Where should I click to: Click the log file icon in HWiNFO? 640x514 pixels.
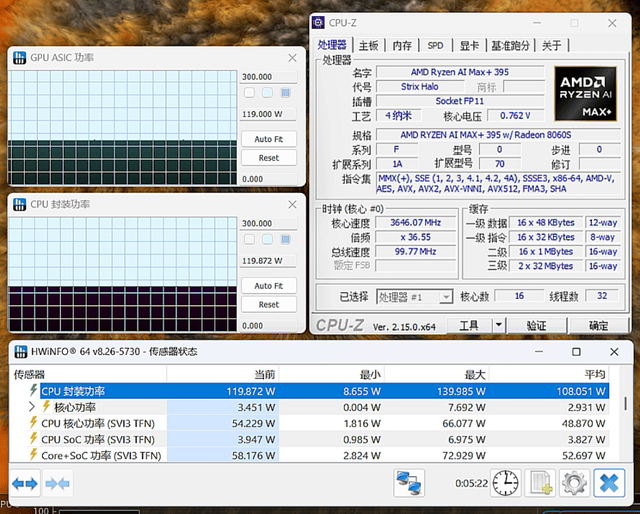pyautogui.click(x=540, y=483)
